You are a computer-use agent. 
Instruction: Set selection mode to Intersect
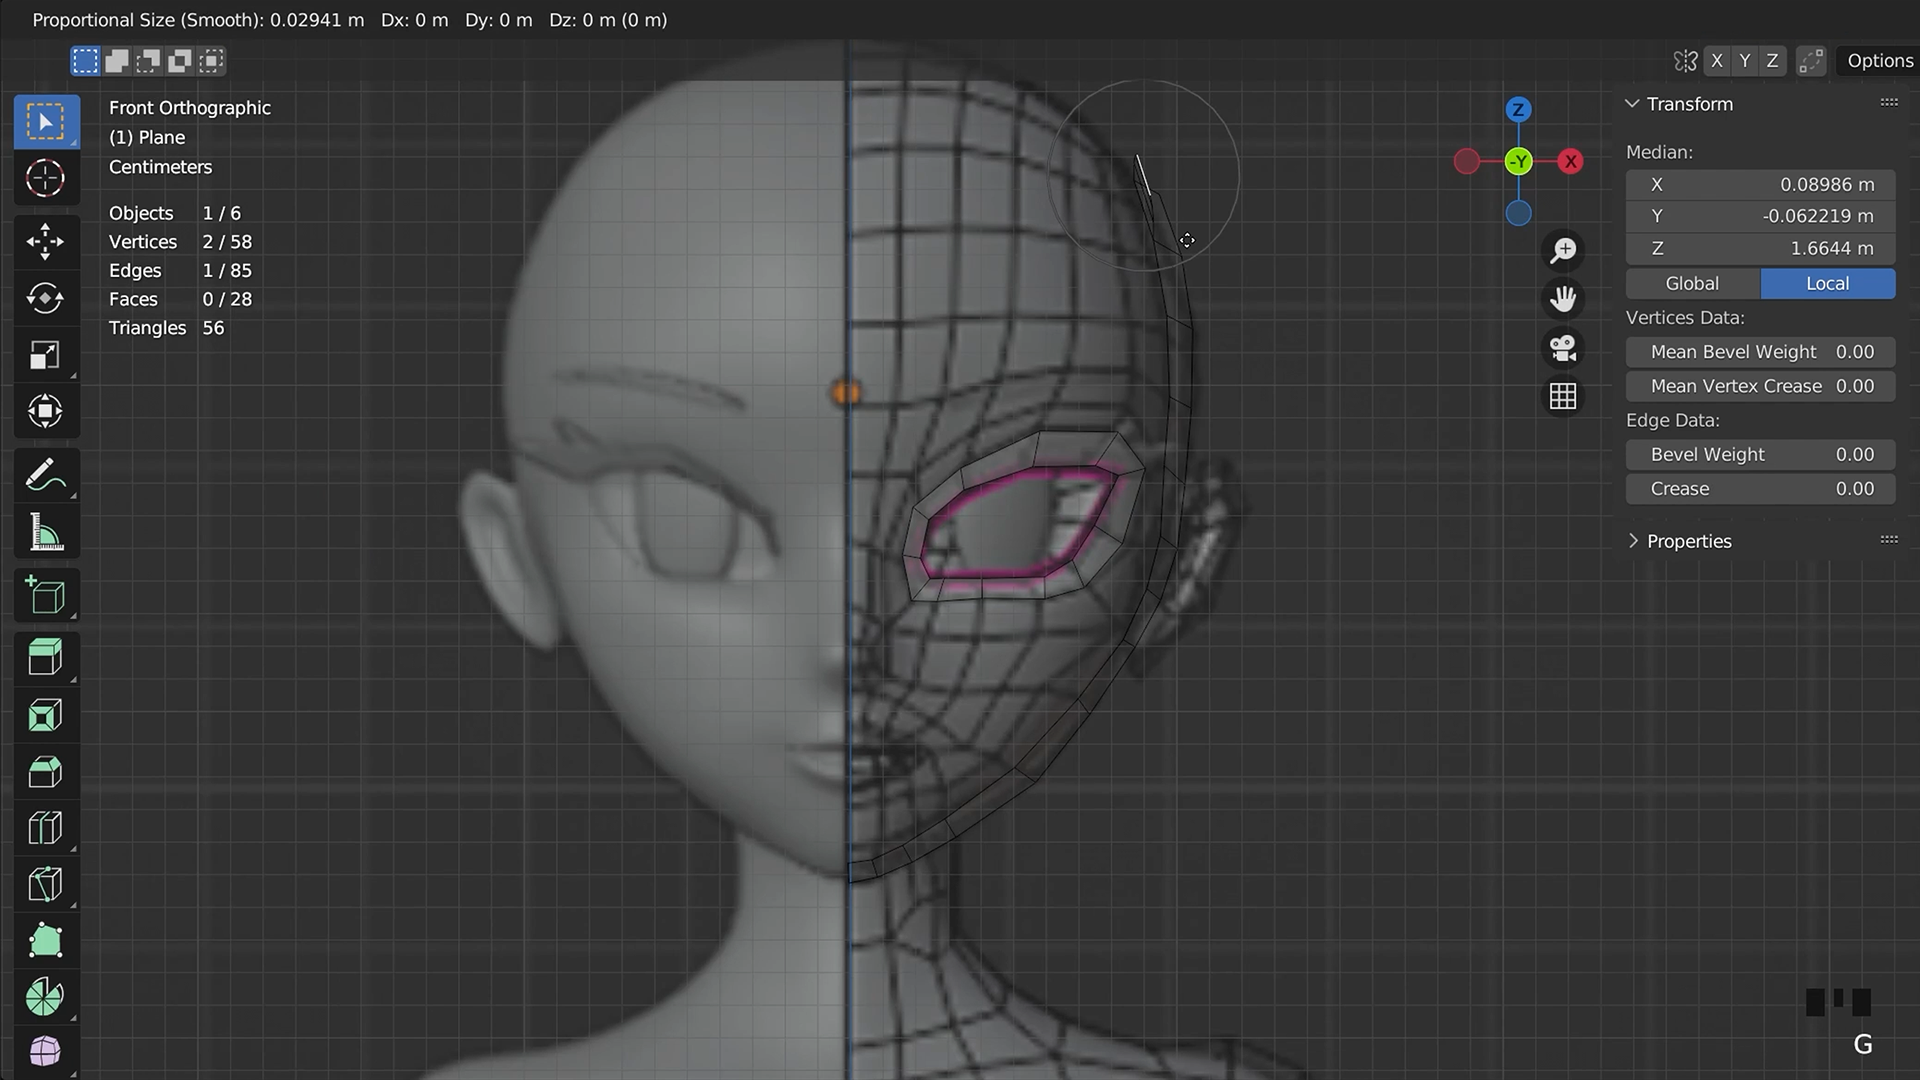[x=211, y=61]
